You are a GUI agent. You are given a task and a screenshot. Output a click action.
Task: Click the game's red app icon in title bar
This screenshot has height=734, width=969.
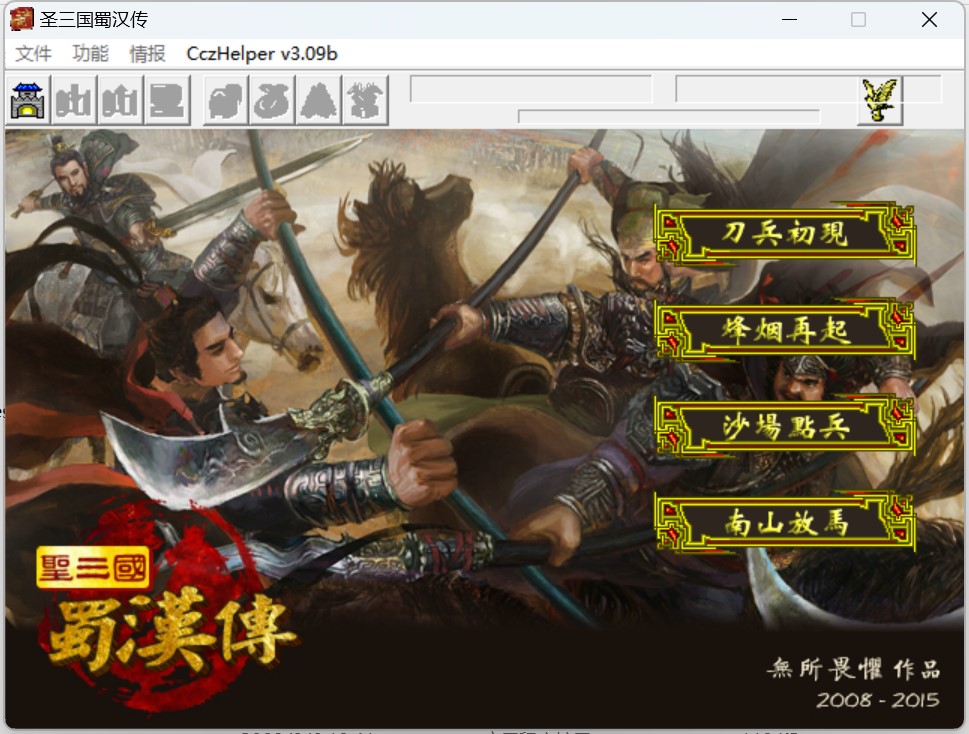point(22,19)
